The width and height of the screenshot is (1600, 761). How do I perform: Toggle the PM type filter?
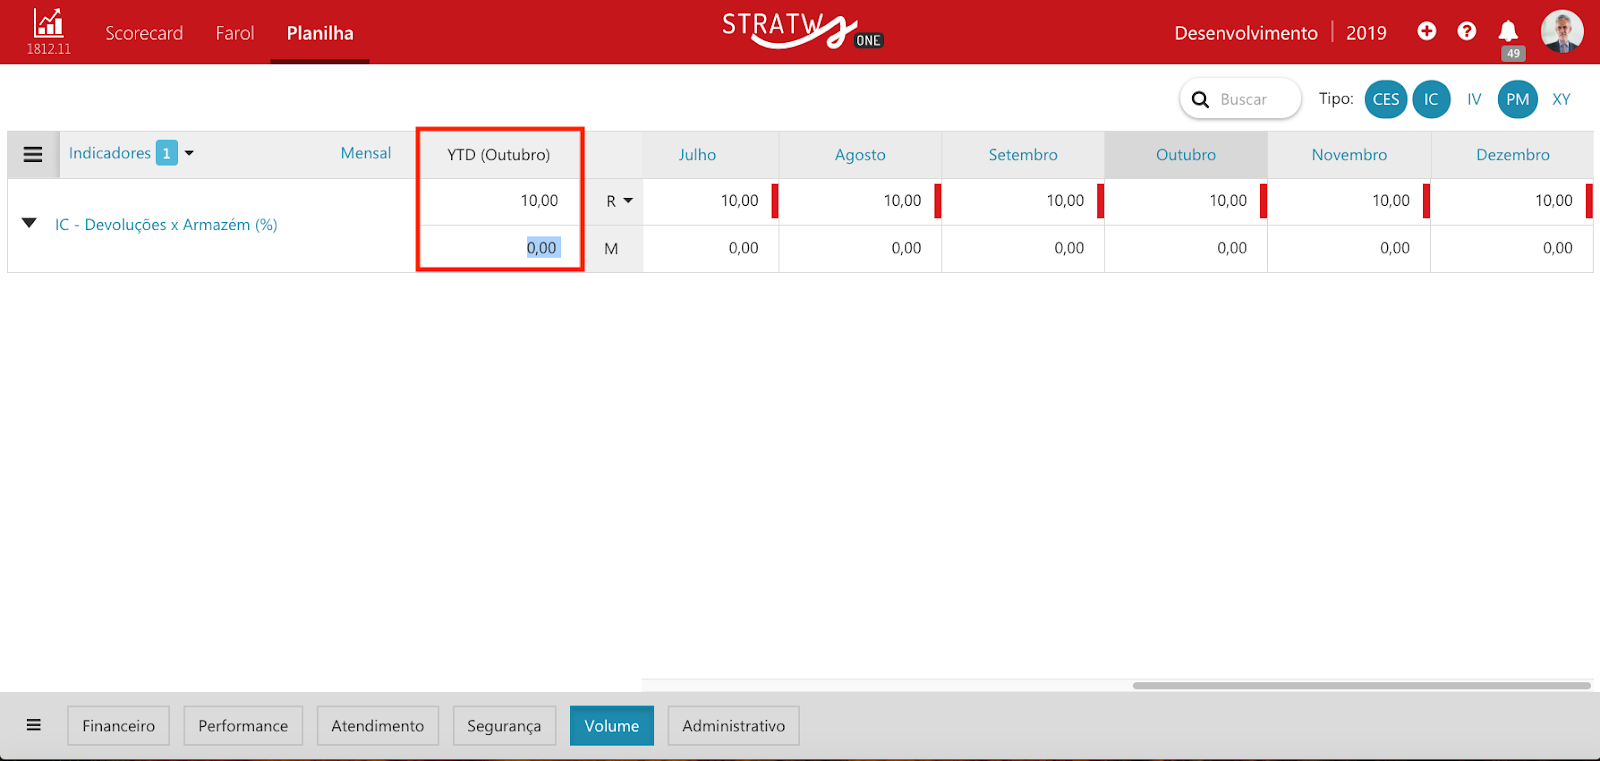(x=1517, y=99)
